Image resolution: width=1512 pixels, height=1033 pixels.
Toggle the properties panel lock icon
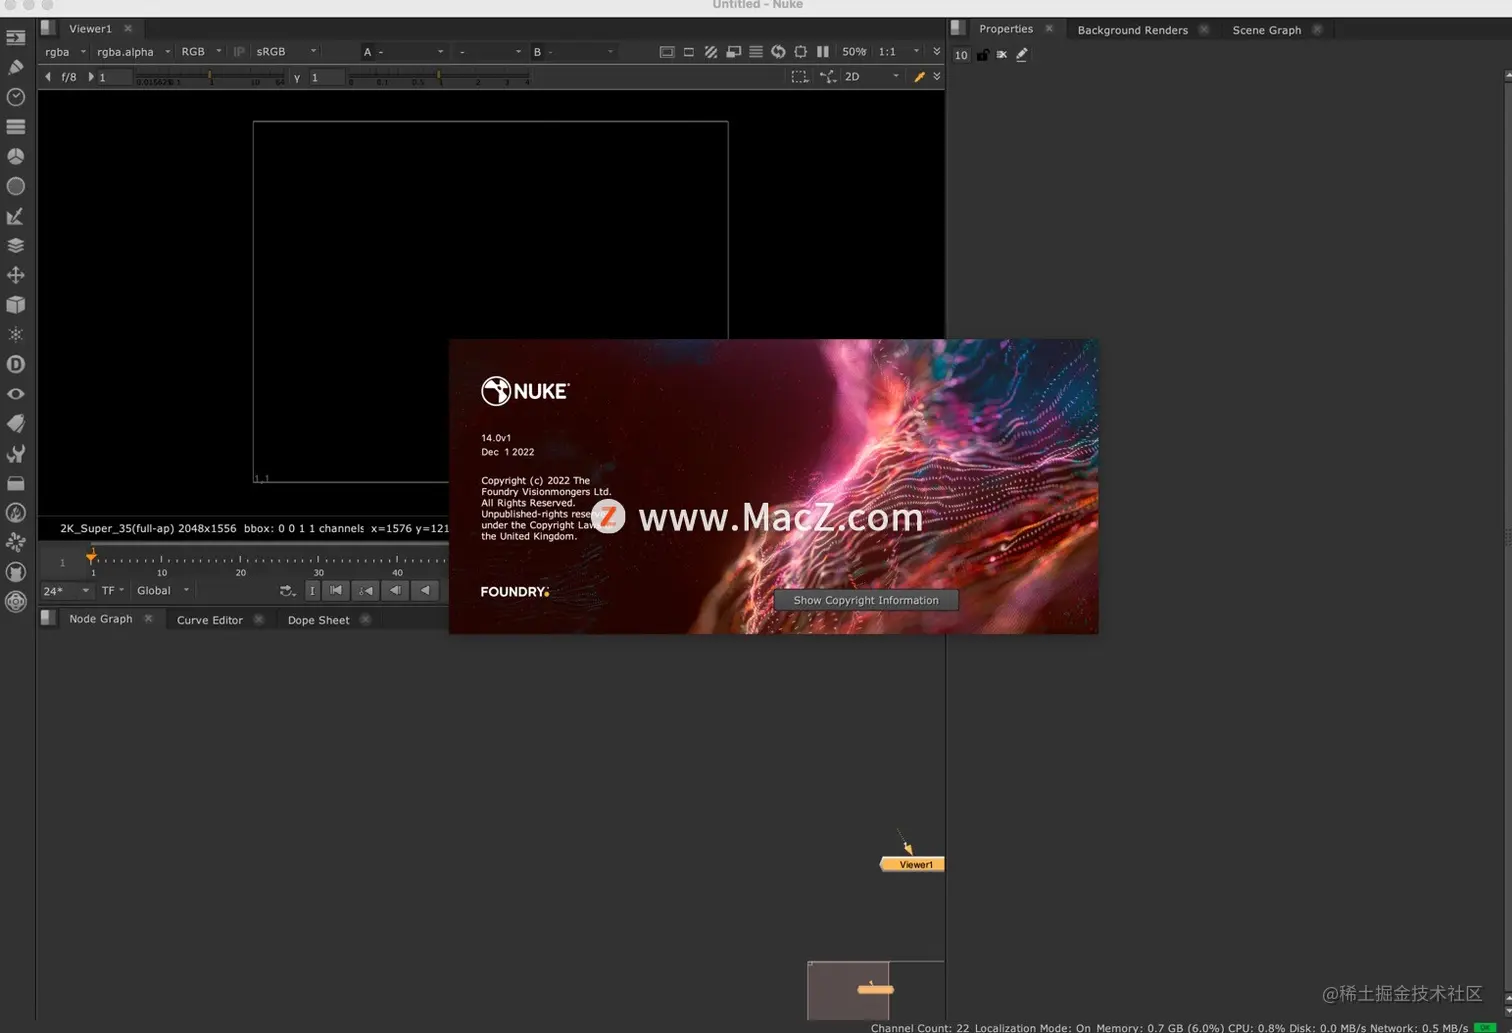[983, 55]
